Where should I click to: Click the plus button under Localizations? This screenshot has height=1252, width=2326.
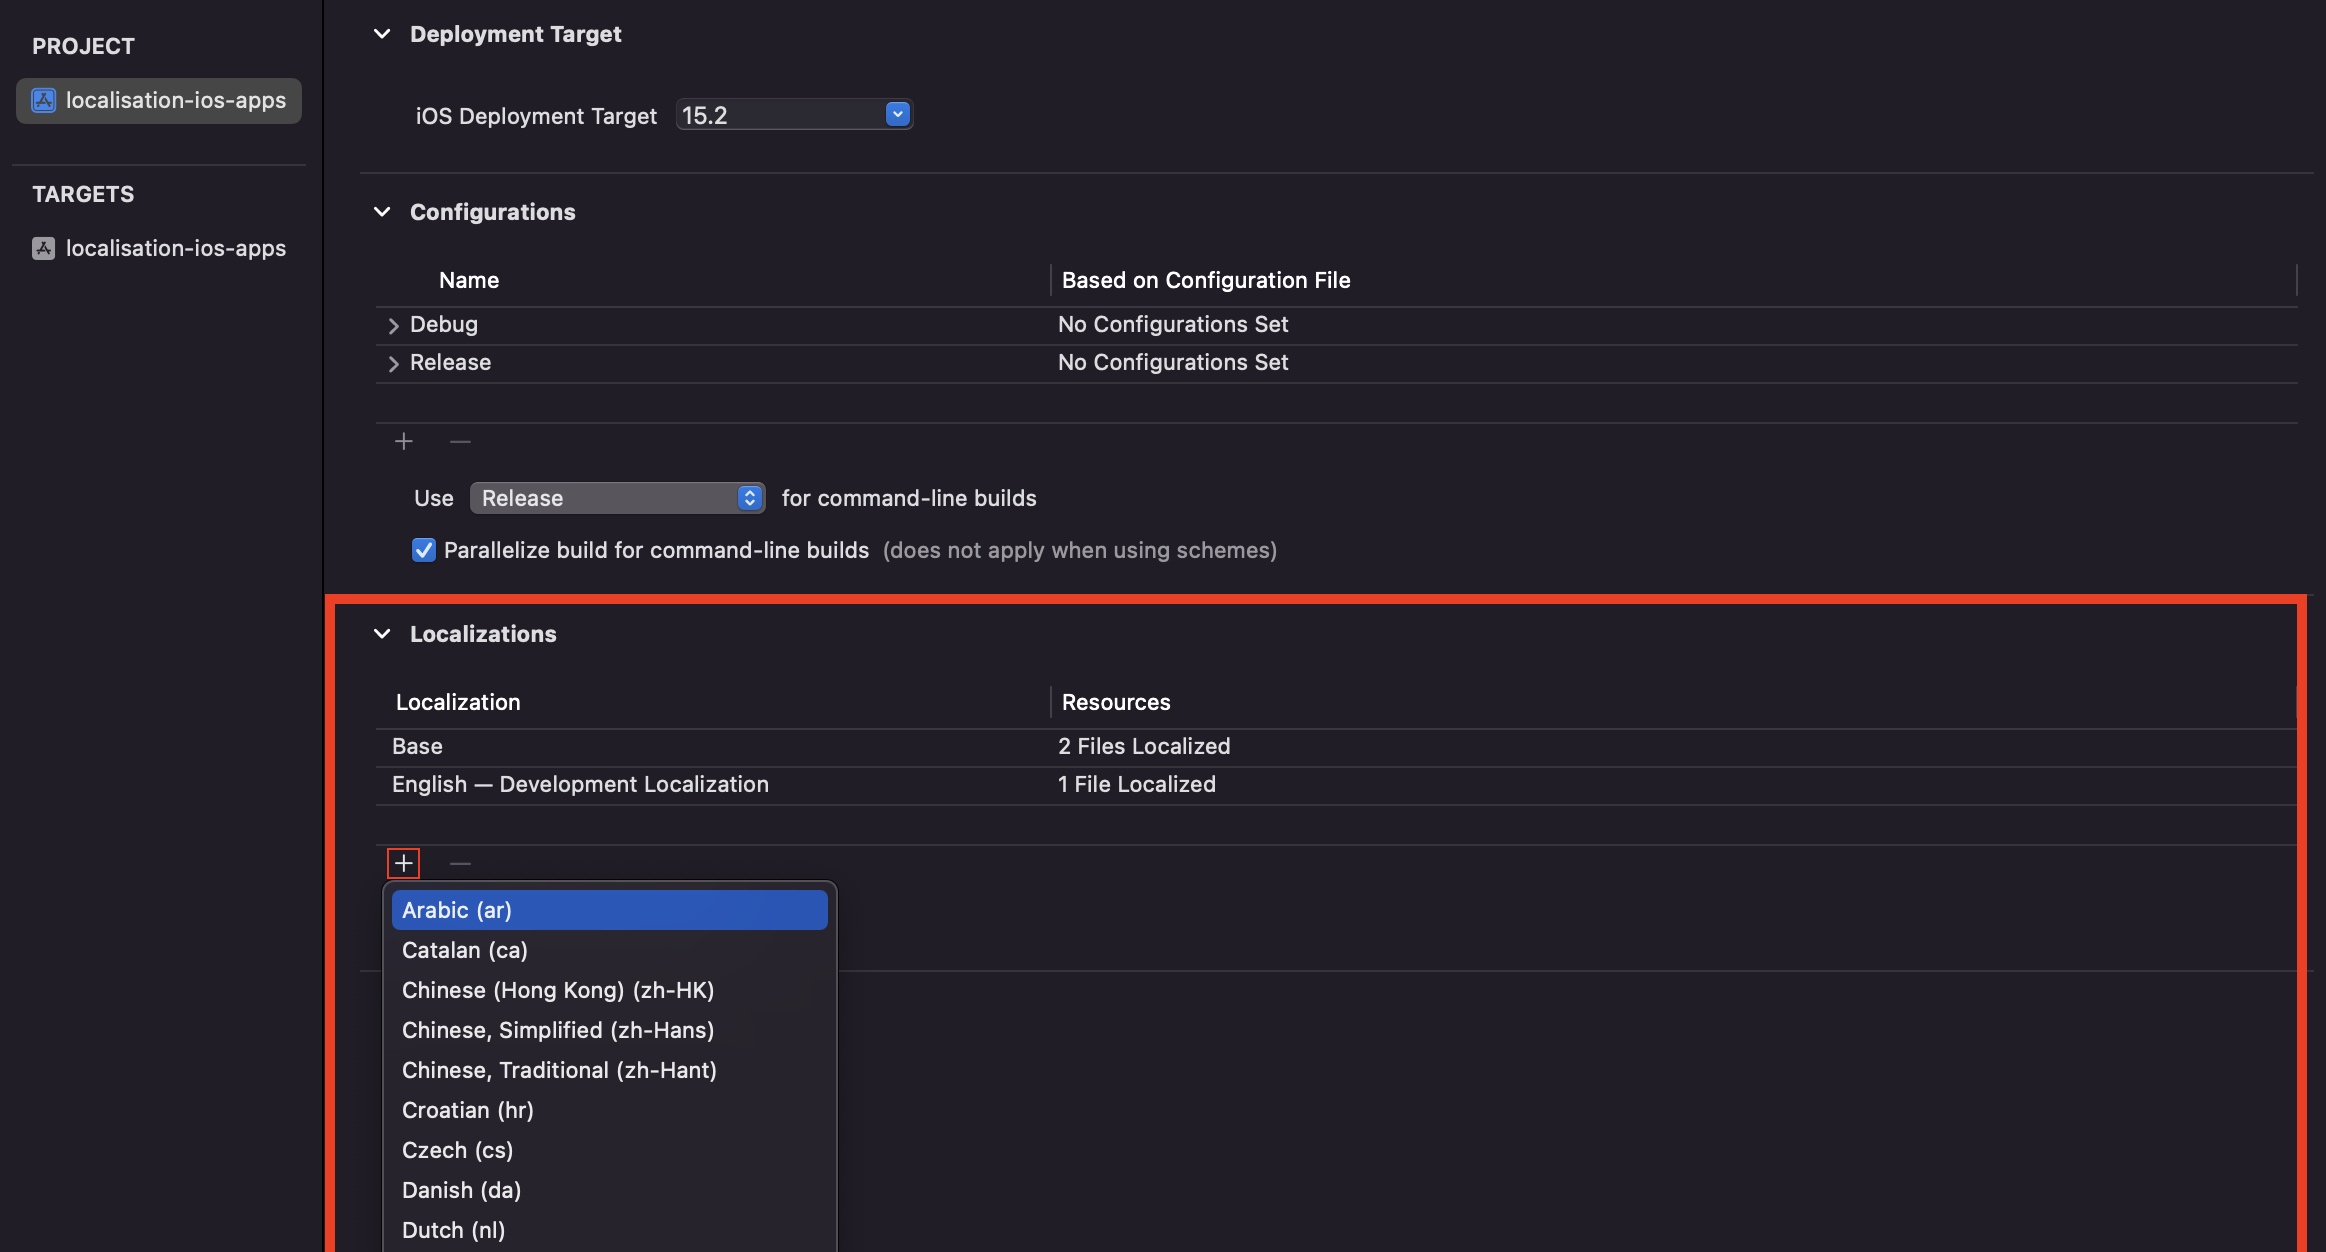[403, 863]
